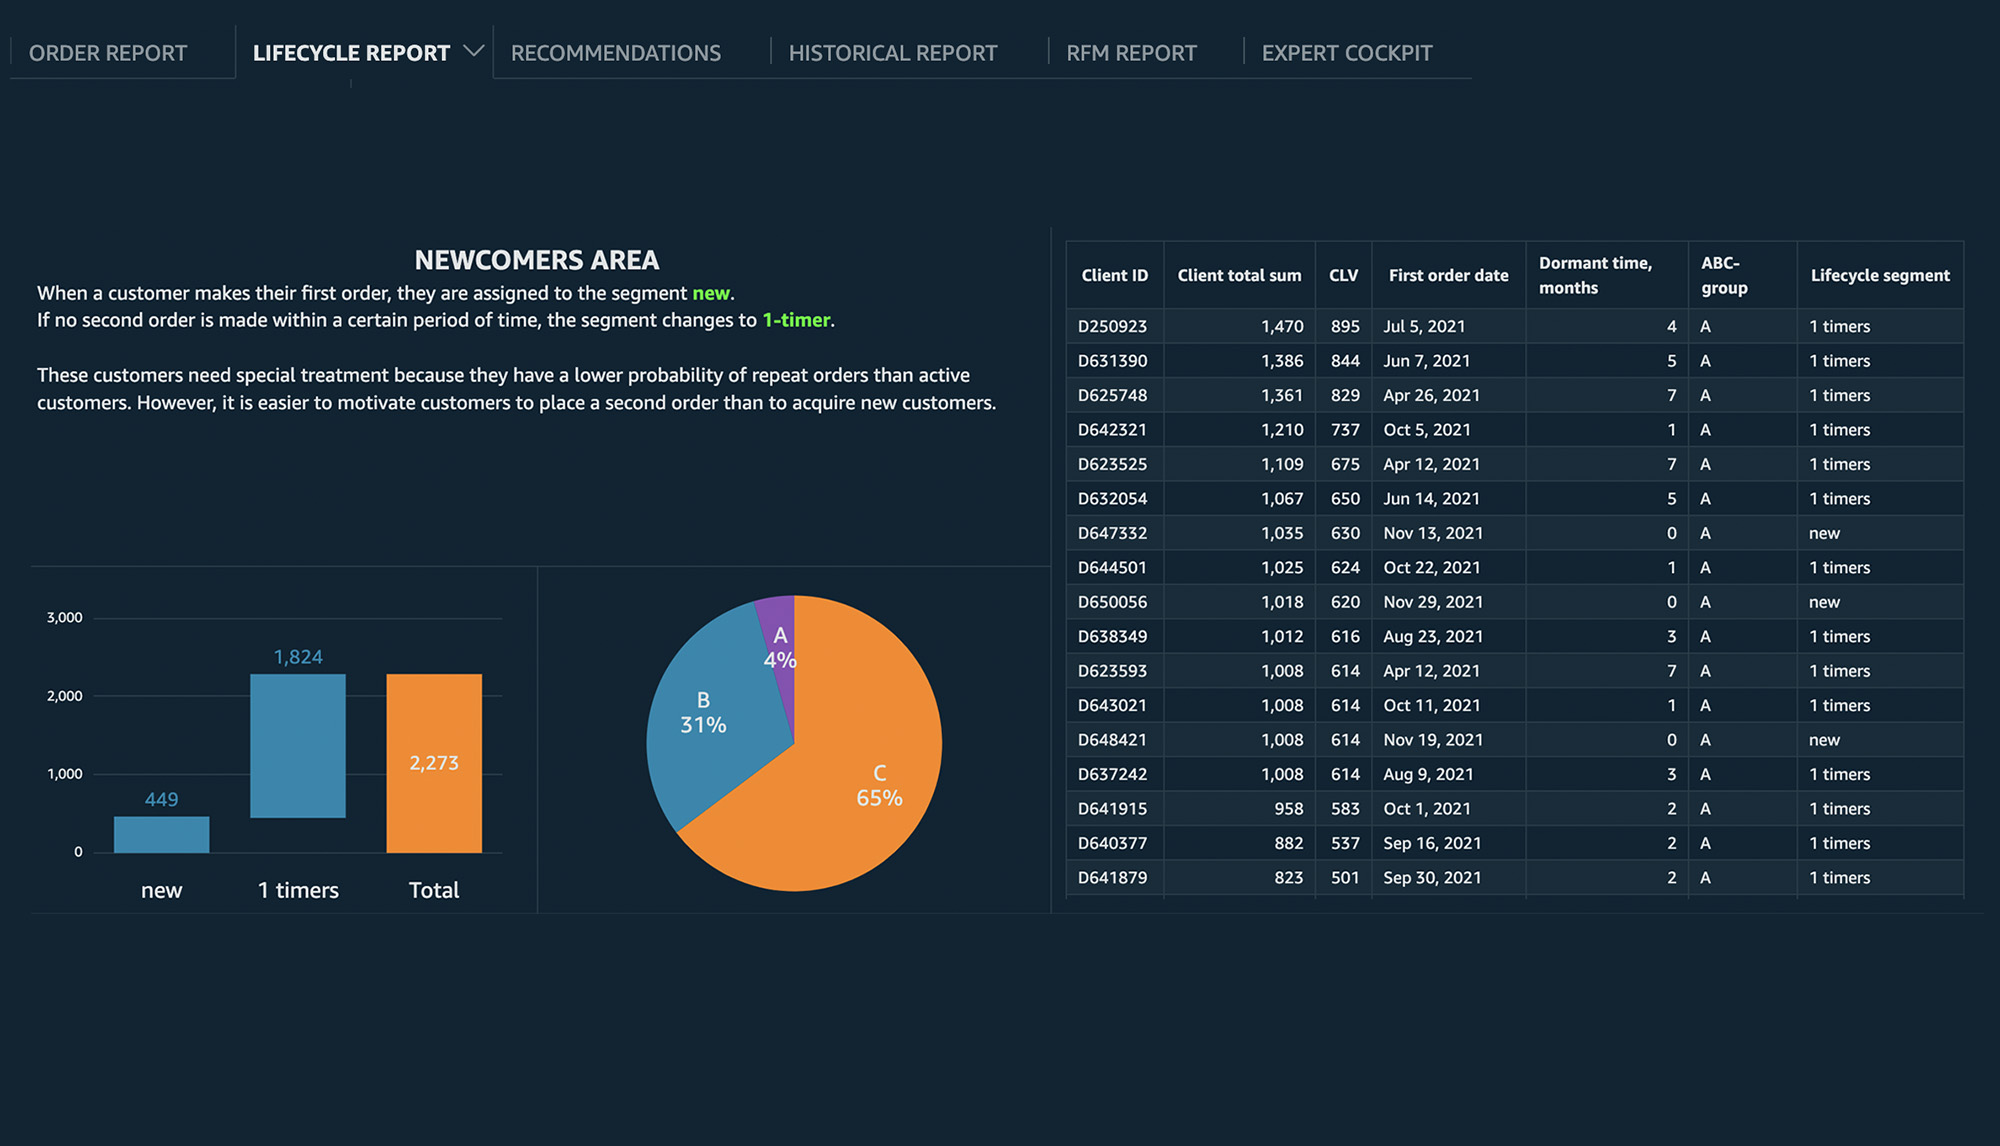The width and height of the screenshot is (2000, 1146).
Task: Click the First order date column header
Action: click(x=1447, y=275)
